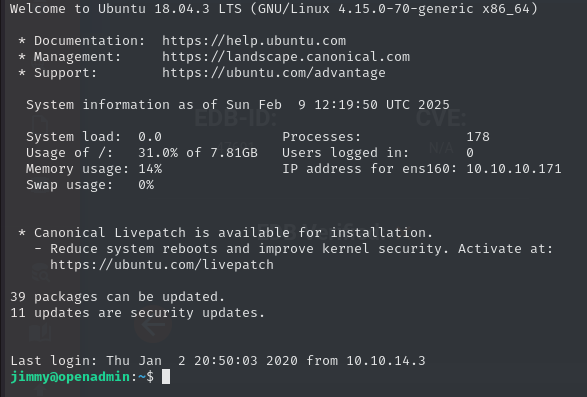
Task: Click the Users logged in value 0
Action: pos(470,153)
